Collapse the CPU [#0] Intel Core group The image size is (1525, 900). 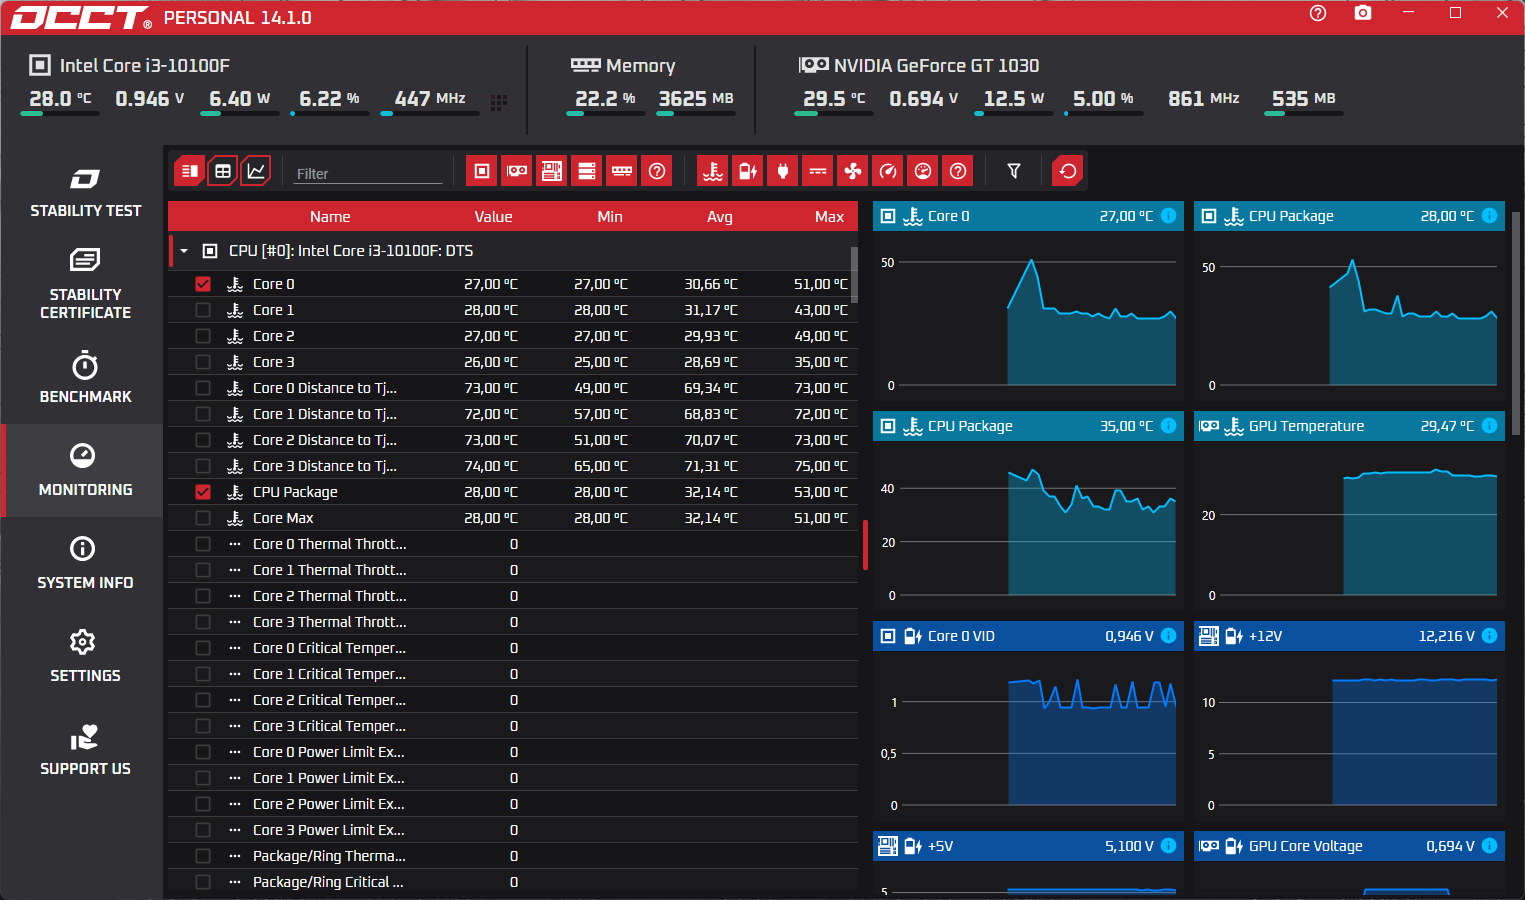184,251
